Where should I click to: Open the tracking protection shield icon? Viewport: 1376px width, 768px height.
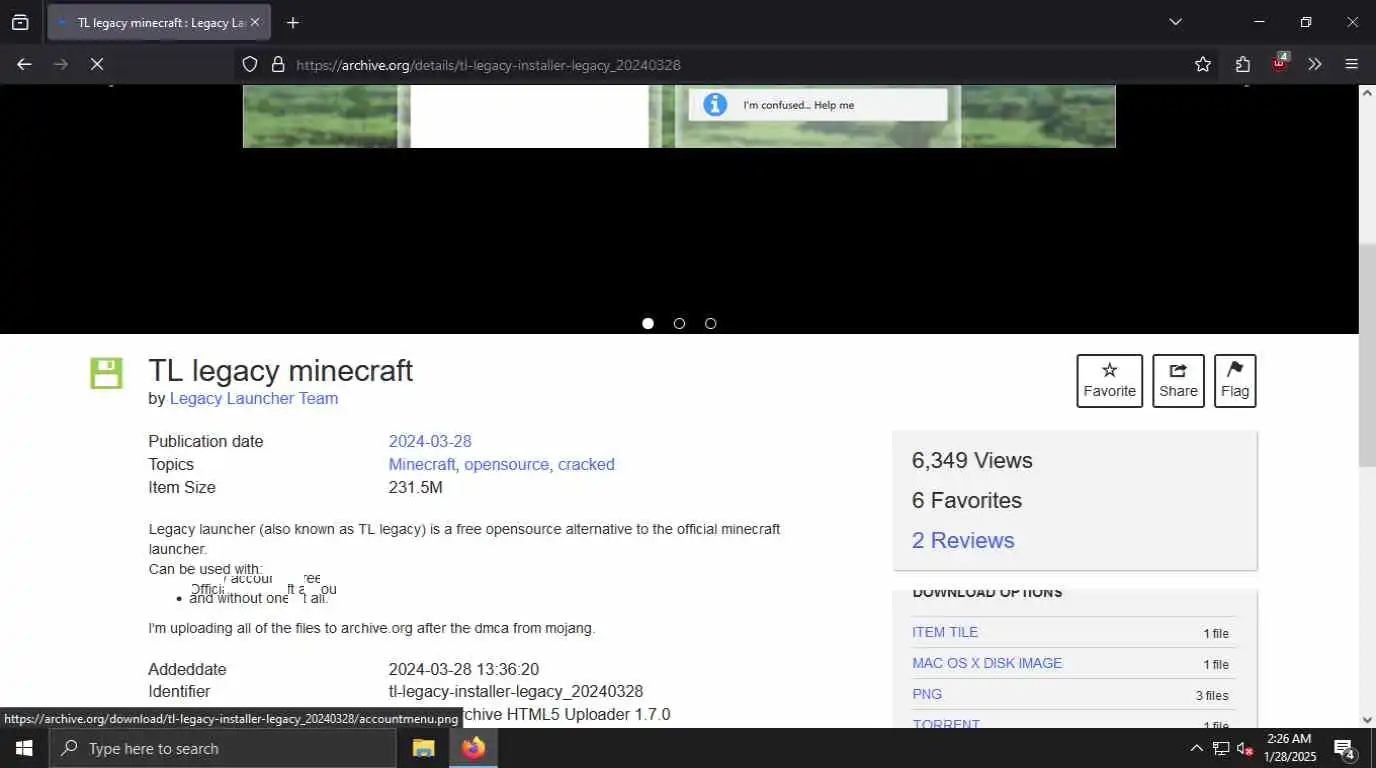pyautogui.click(x=250, y=64)
